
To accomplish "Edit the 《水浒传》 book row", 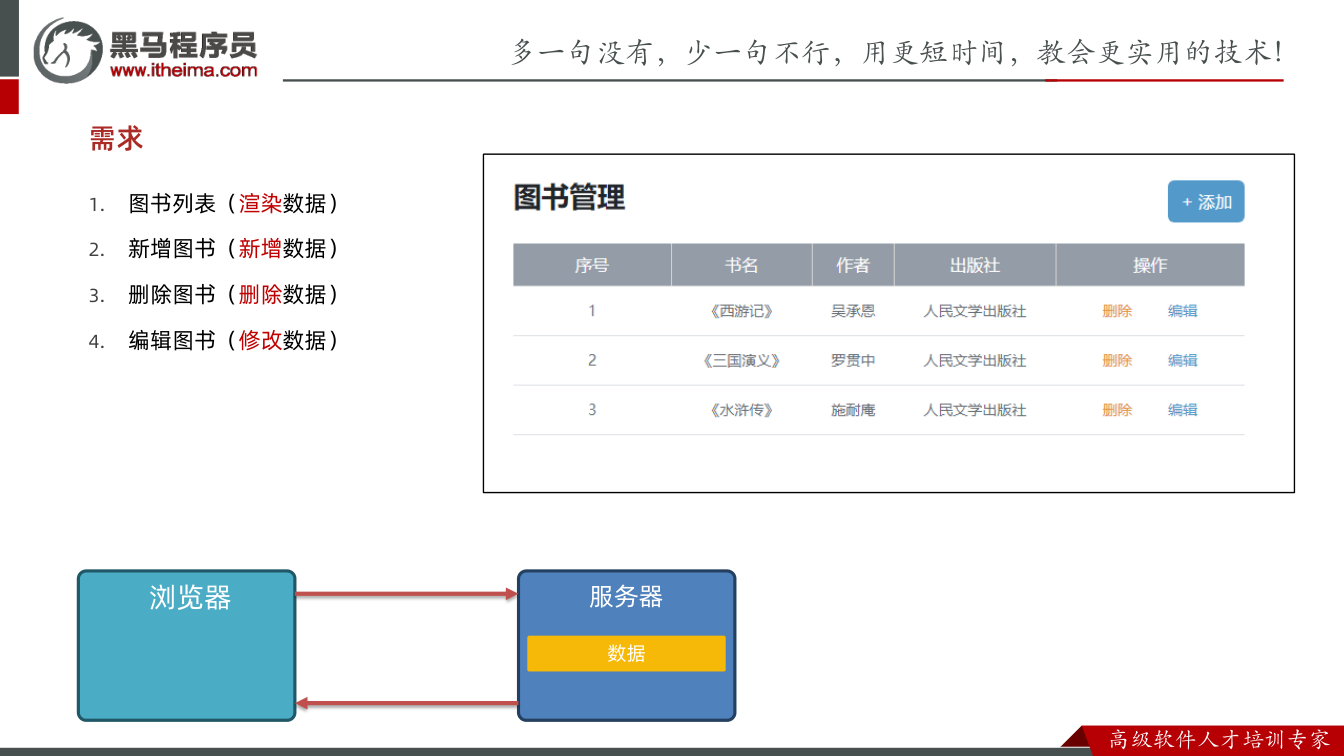I will pos(1183,410).
